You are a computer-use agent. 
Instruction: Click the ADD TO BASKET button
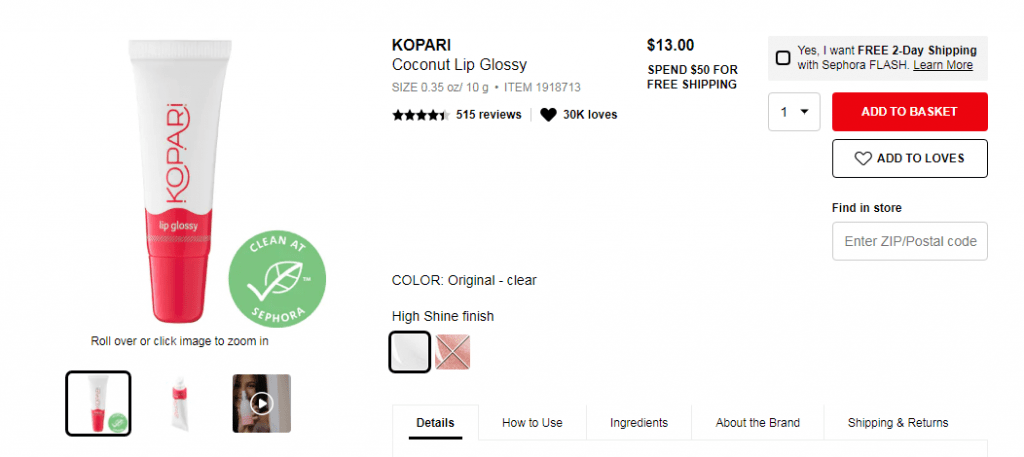click(909, 112)
